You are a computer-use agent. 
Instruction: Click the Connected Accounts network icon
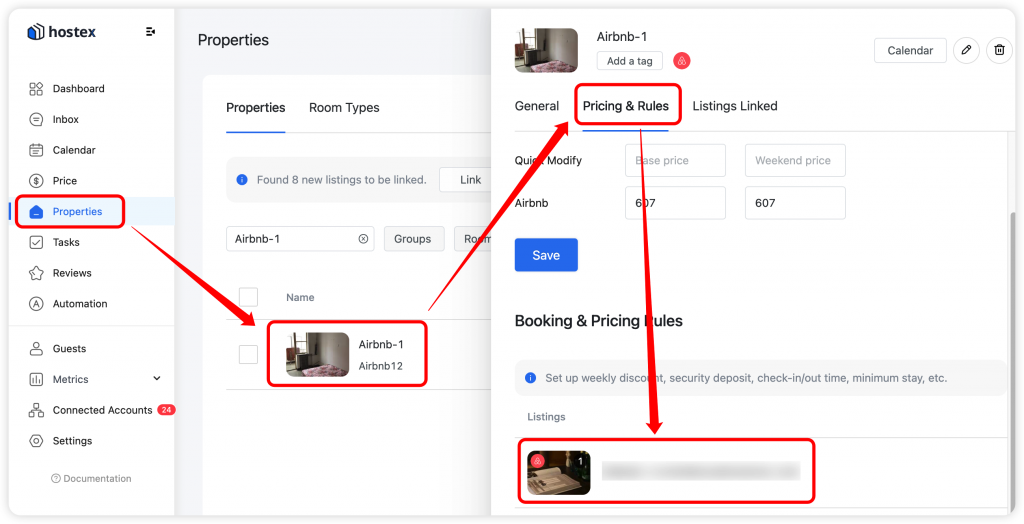tap(37, 410)
